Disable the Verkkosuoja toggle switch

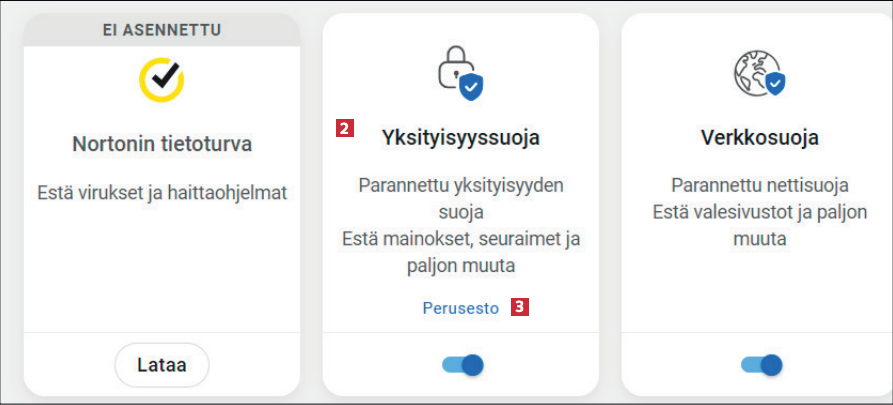(761, 365)
